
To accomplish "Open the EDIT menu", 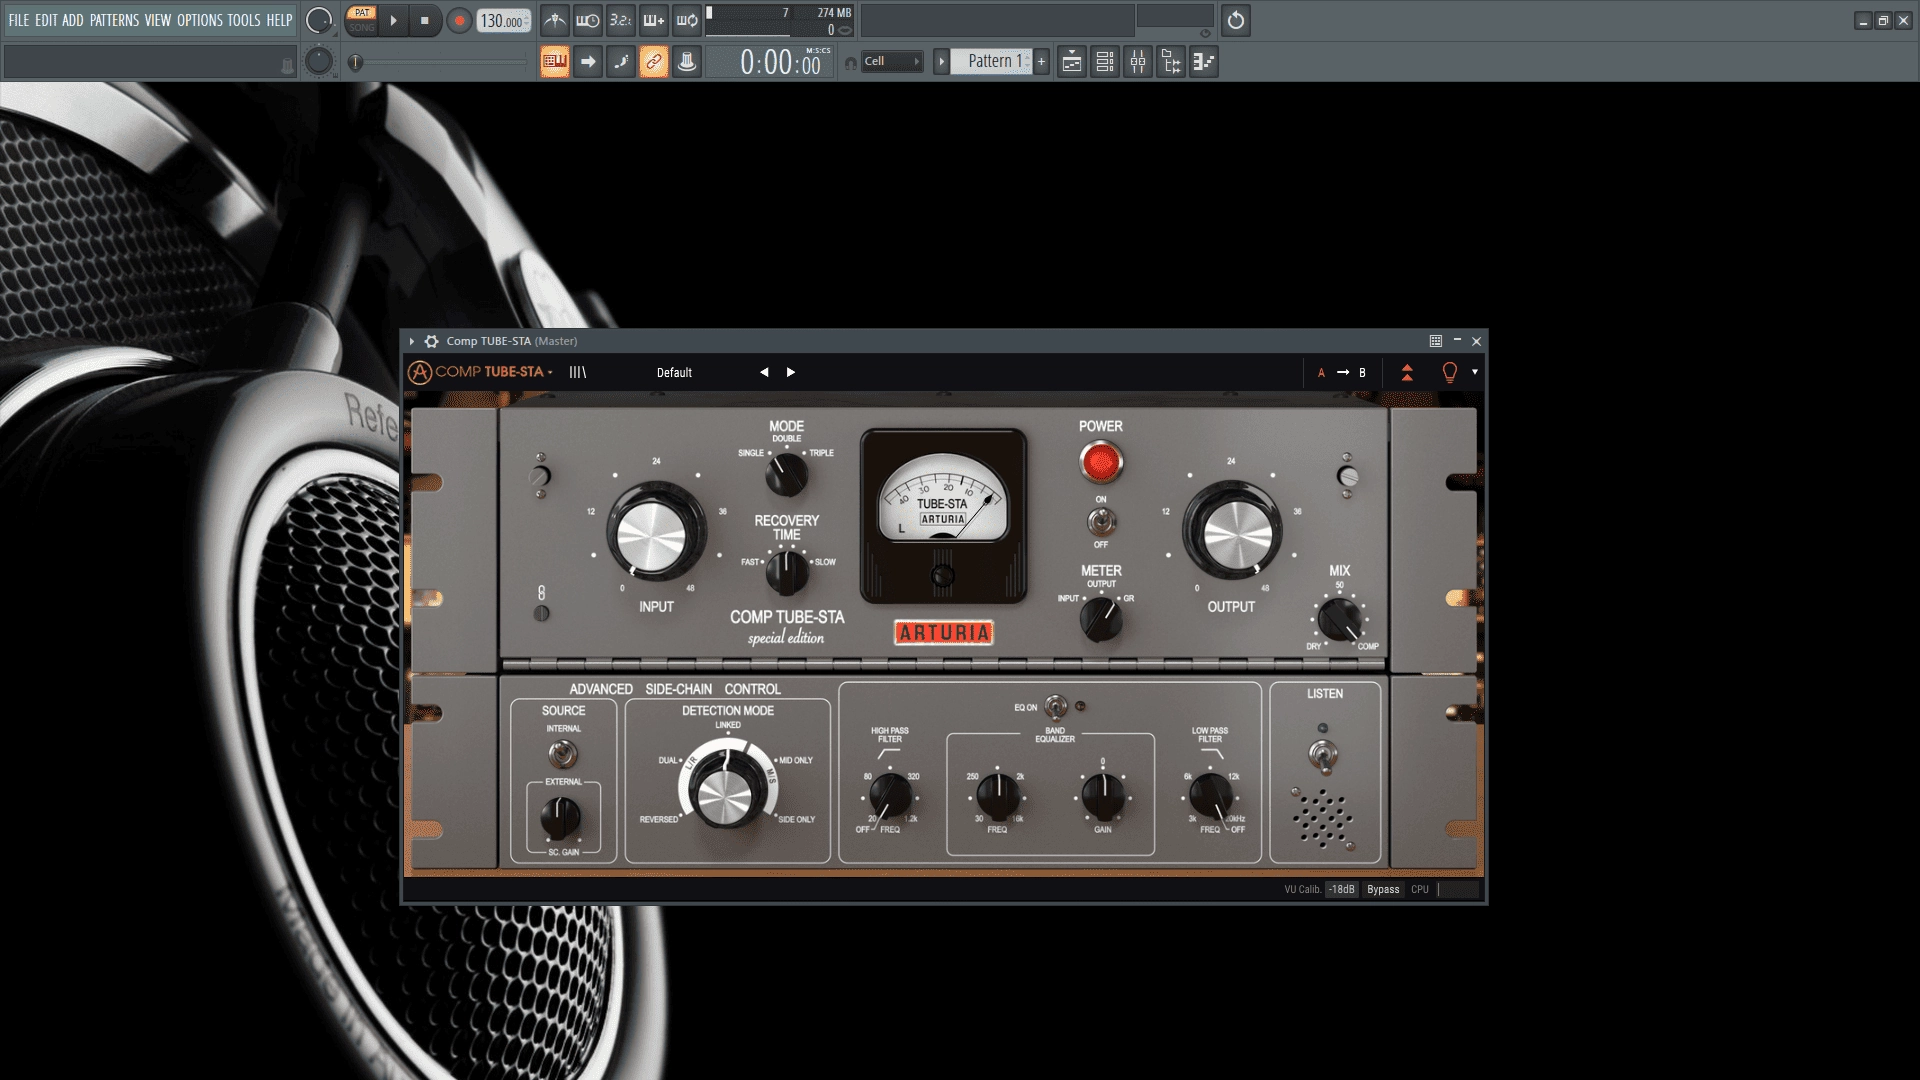I will (46, 20).
